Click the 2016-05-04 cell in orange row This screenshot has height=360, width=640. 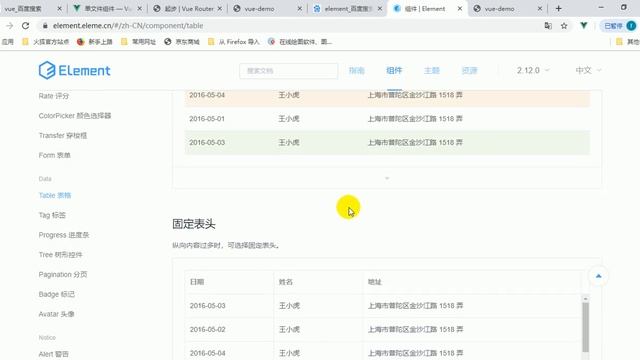point(207,95)
